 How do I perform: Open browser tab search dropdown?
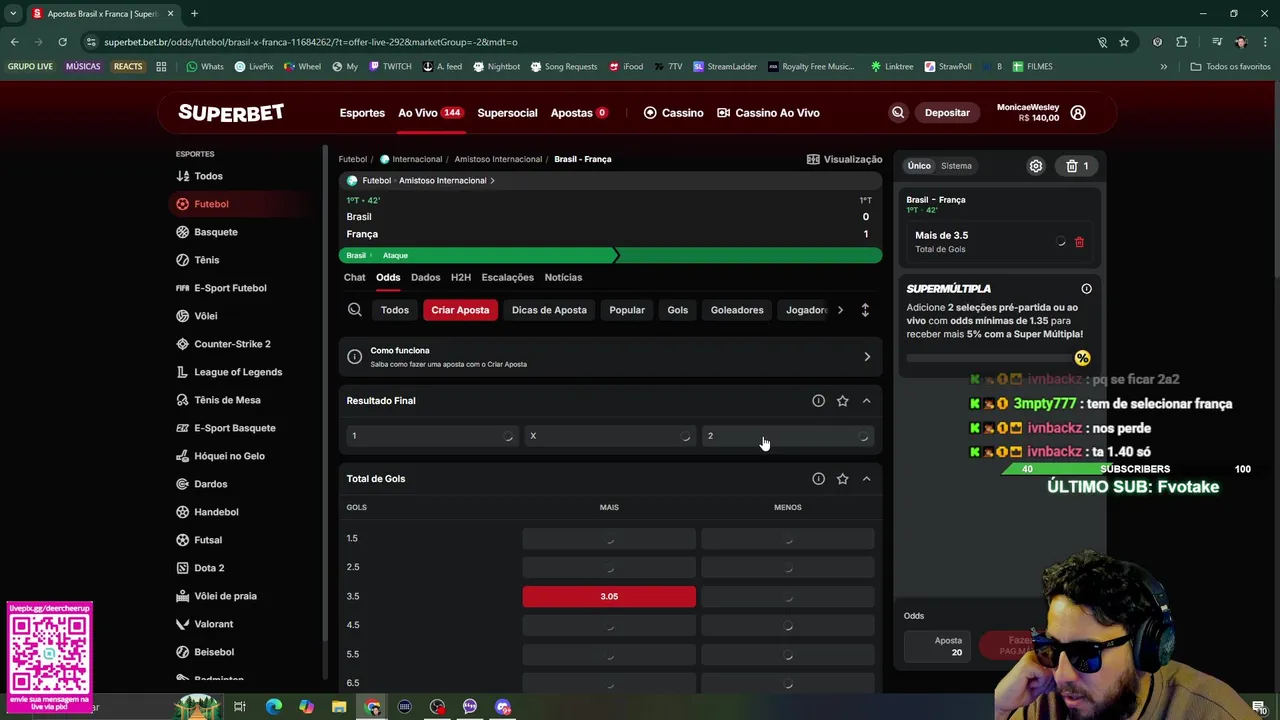click(x=13, y=14)
